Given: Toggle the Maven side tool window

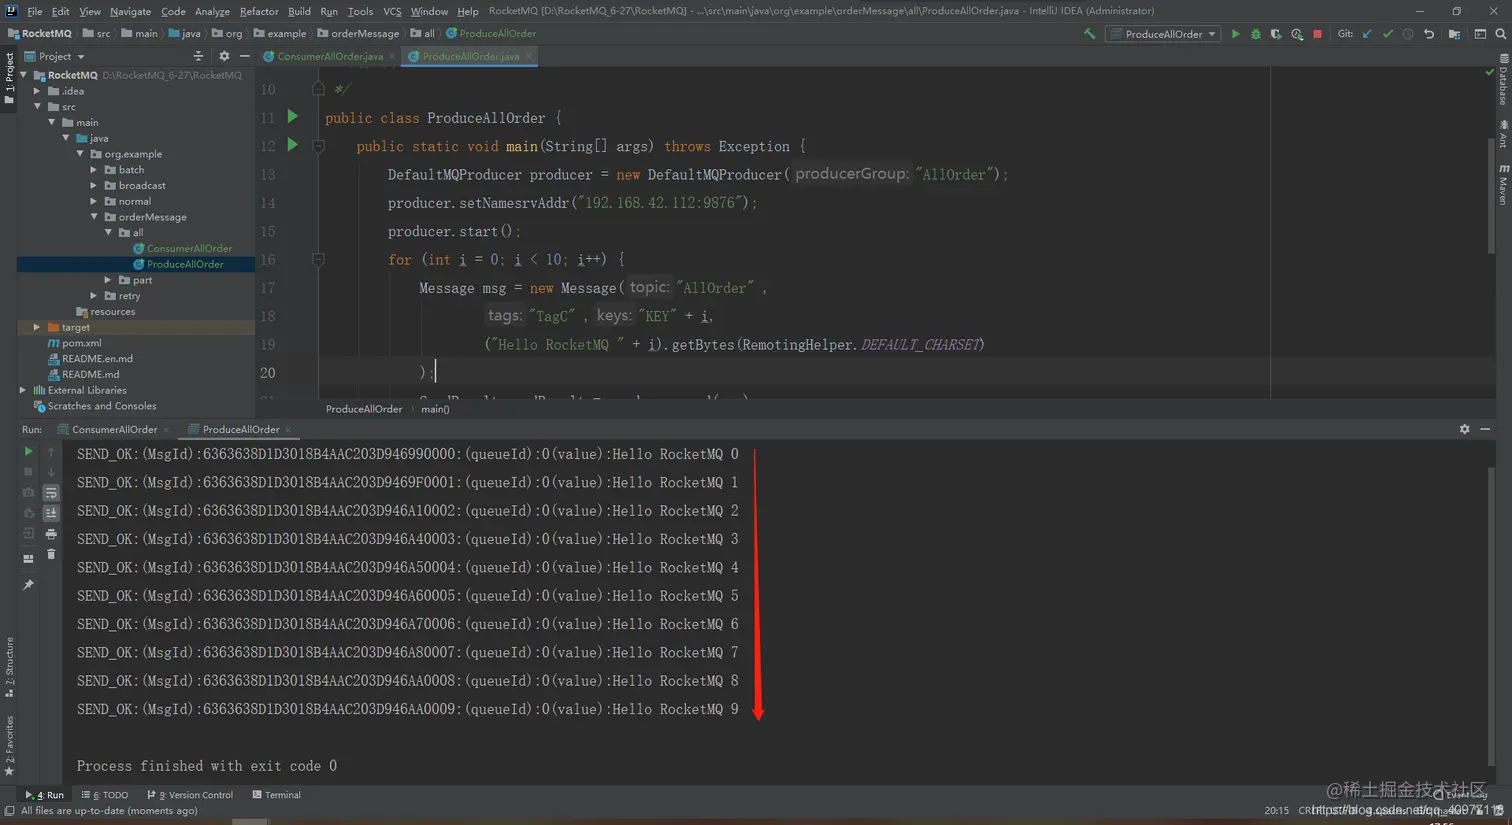Looking at the screenshot, I should coord(1503,185).
